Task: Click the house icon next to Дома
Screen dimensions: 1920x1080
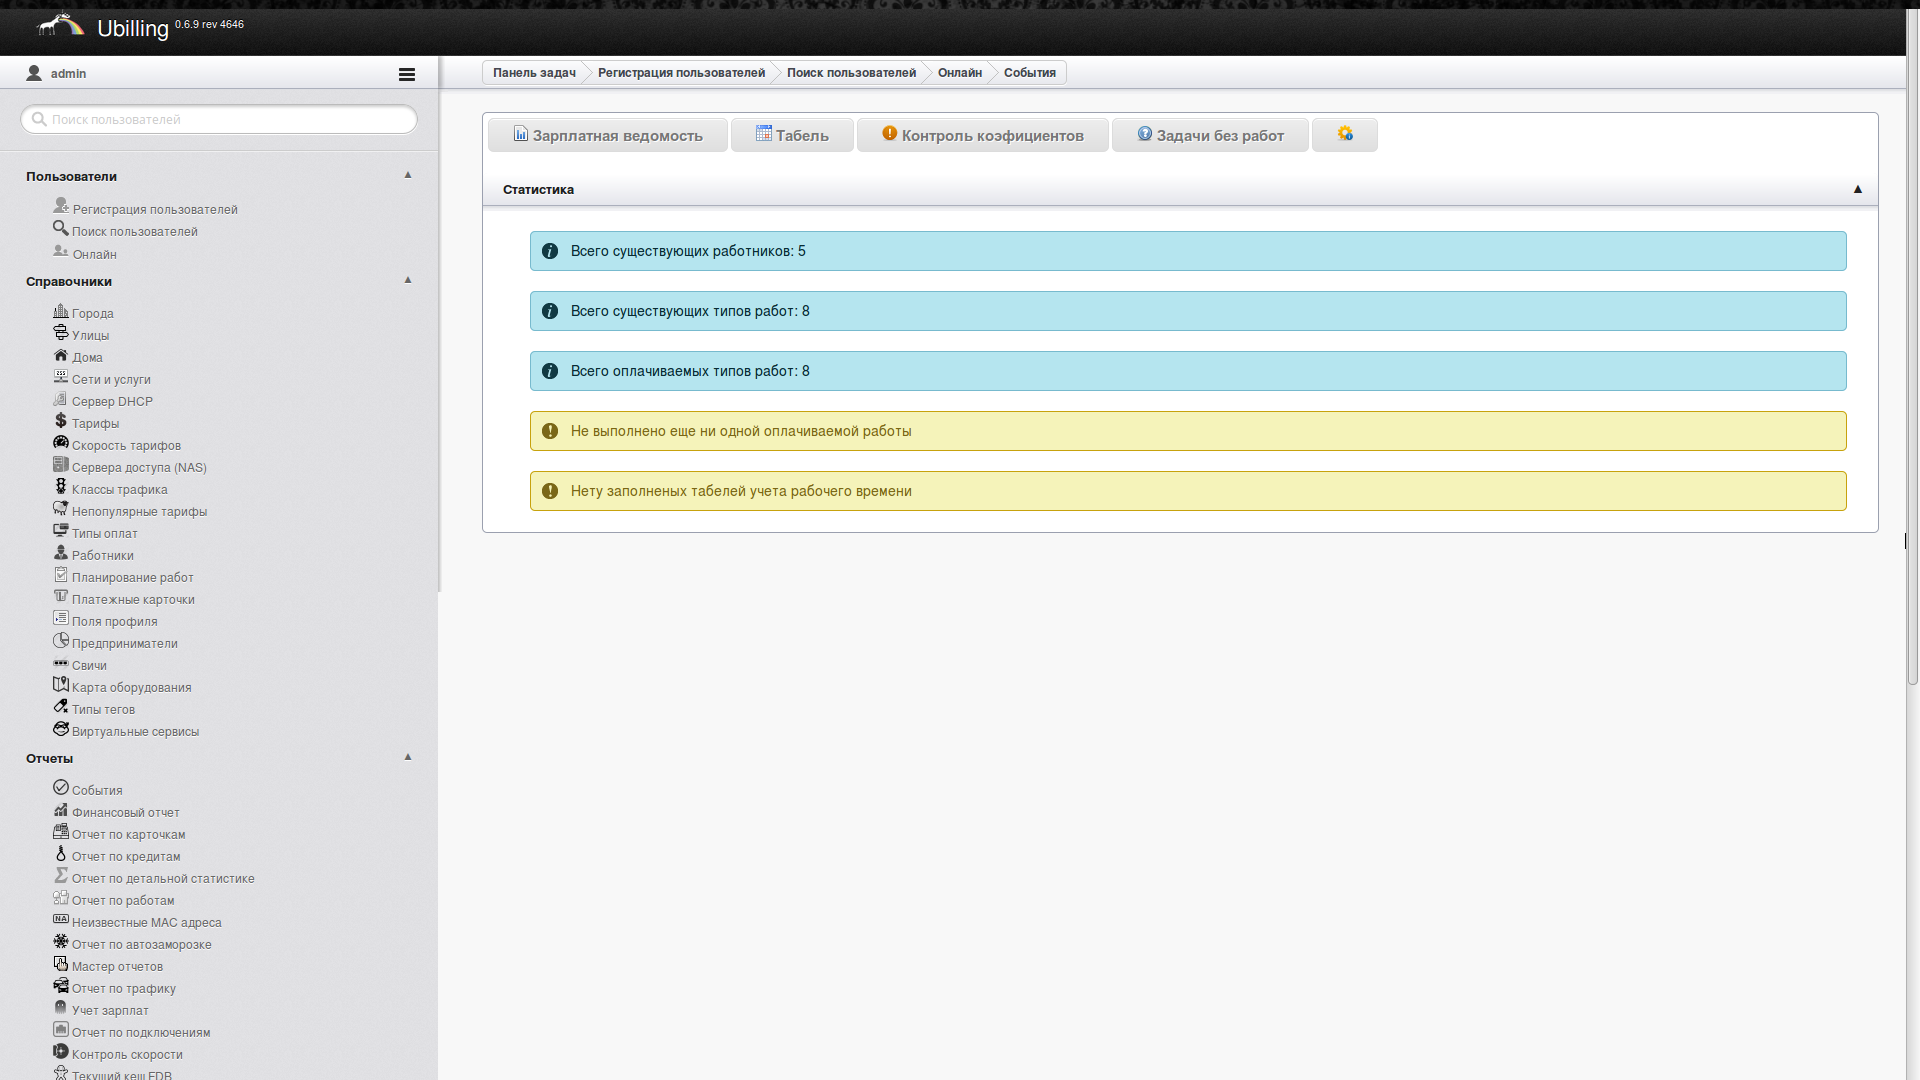Action: pyautogui.click(x=61, y=355)
